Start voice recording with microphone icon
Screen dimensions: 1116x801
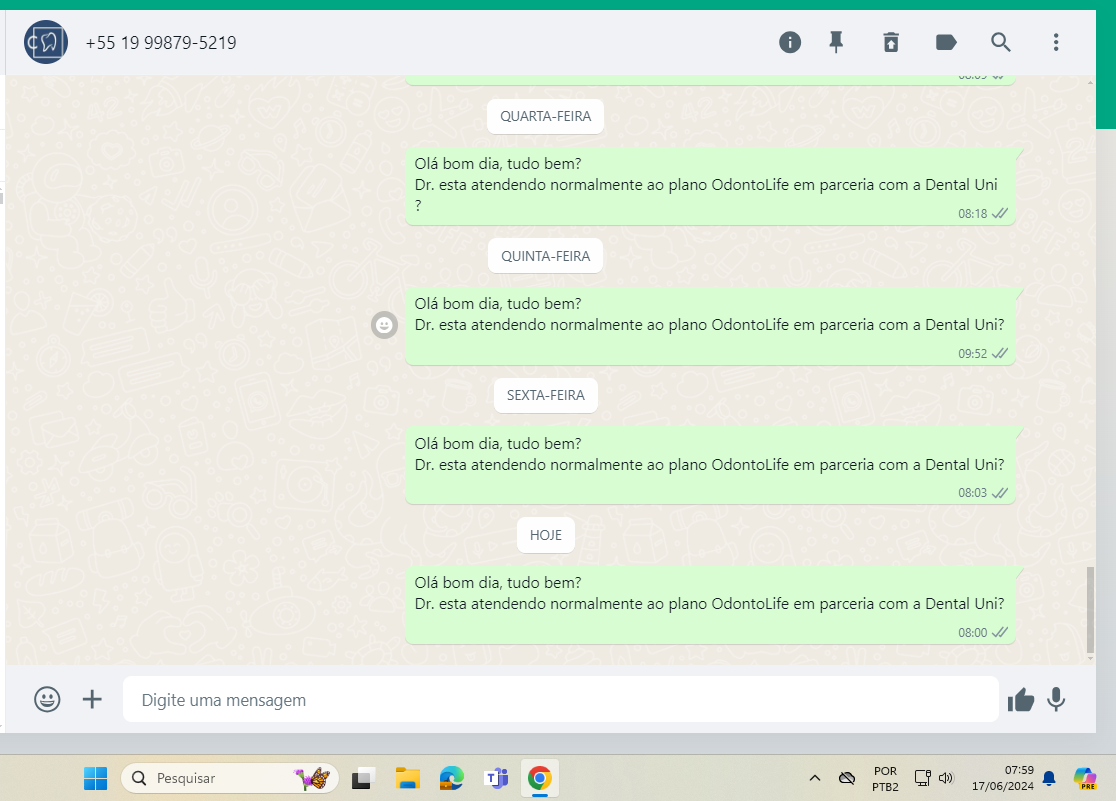(x=1056, y=700)
